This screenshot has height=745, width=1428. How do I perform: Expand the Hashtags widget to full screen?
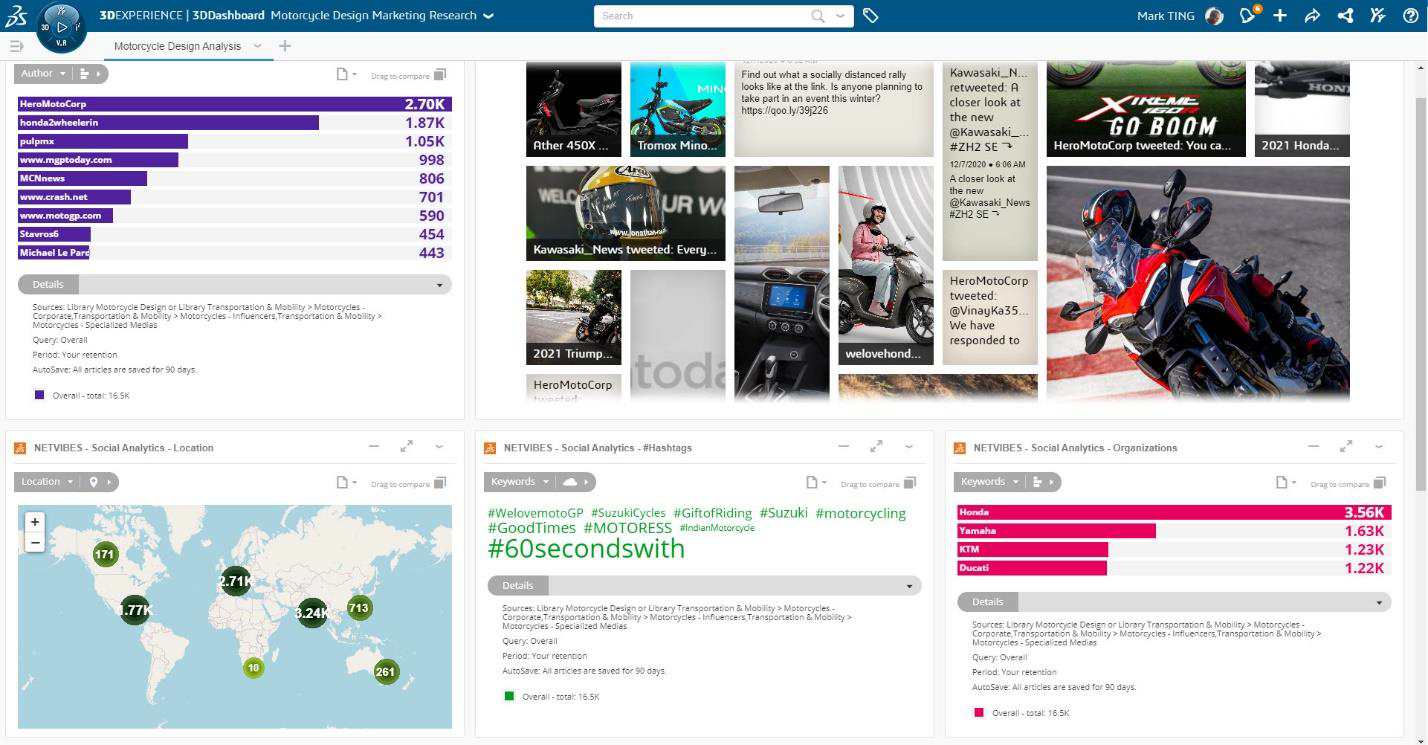[x=876, y=447]
